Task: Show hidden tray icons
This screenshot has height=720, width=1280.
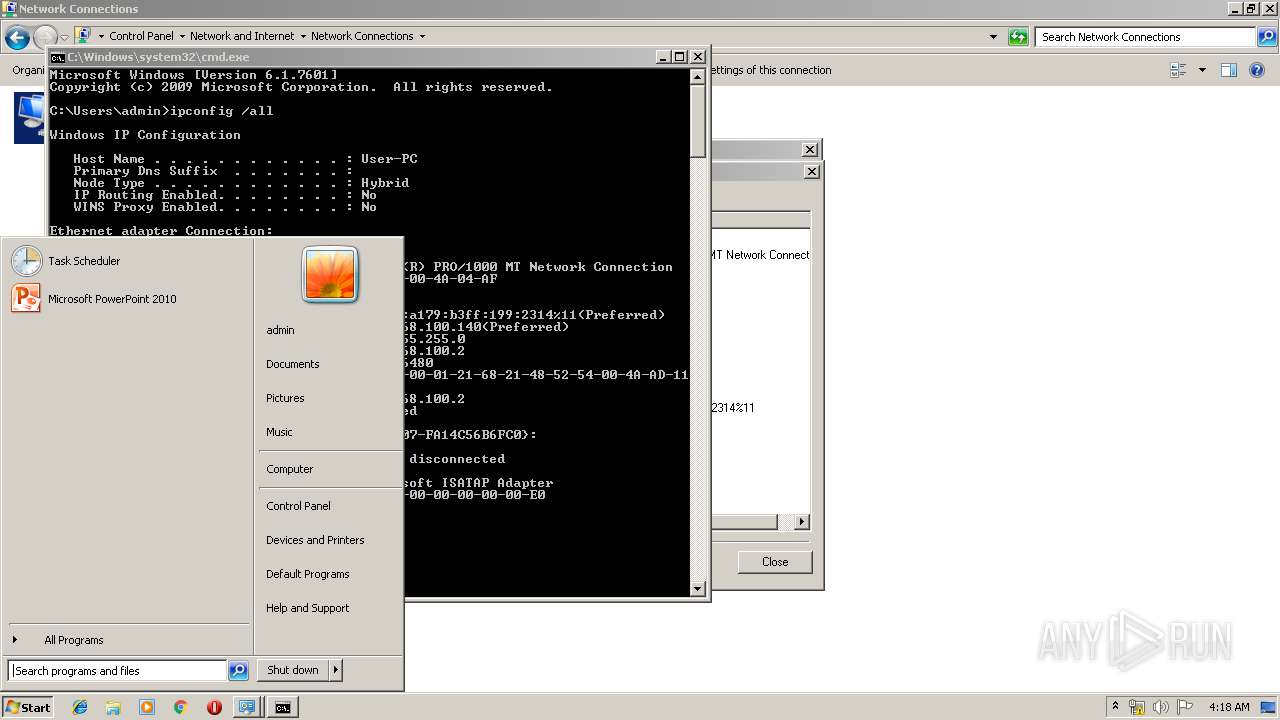Action: pyautogui.click(x=1115, y=707)
